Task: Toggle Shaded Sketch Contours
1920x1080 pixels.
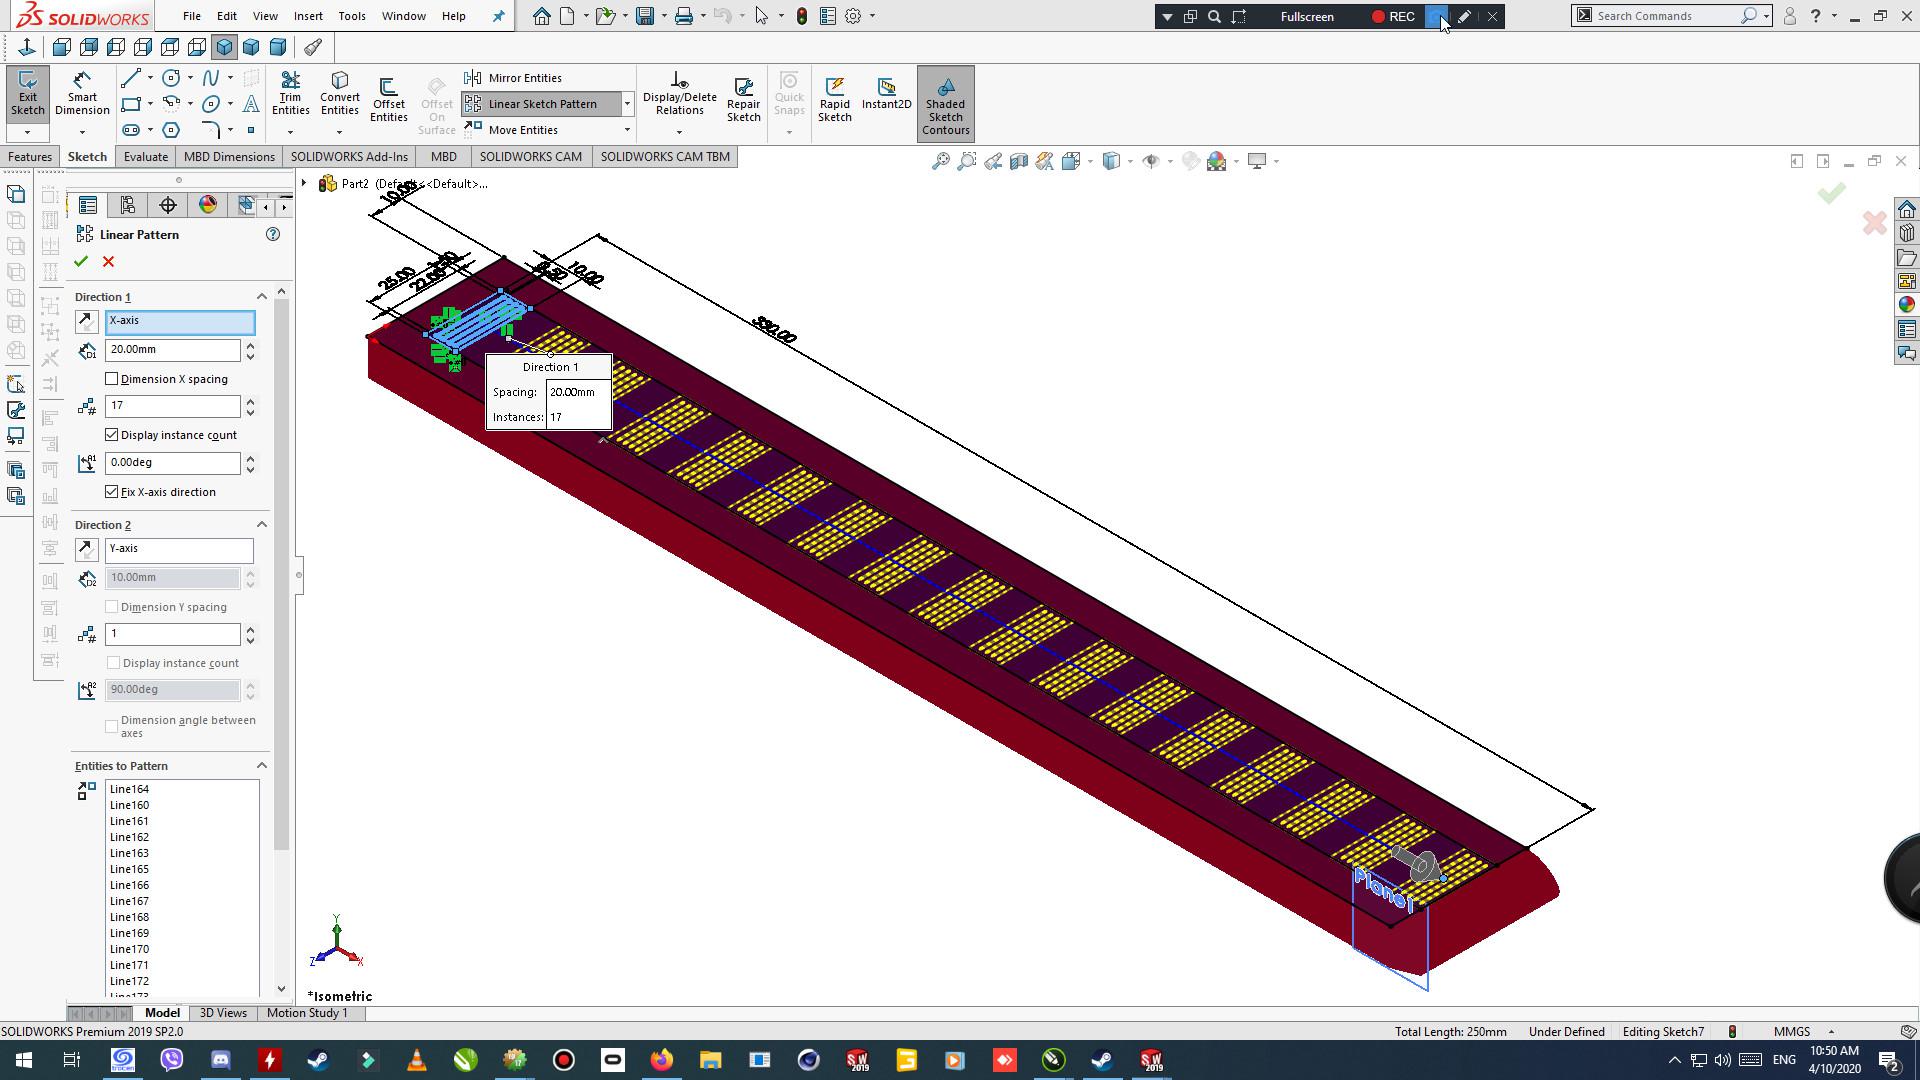Action: tap(945, 102)
